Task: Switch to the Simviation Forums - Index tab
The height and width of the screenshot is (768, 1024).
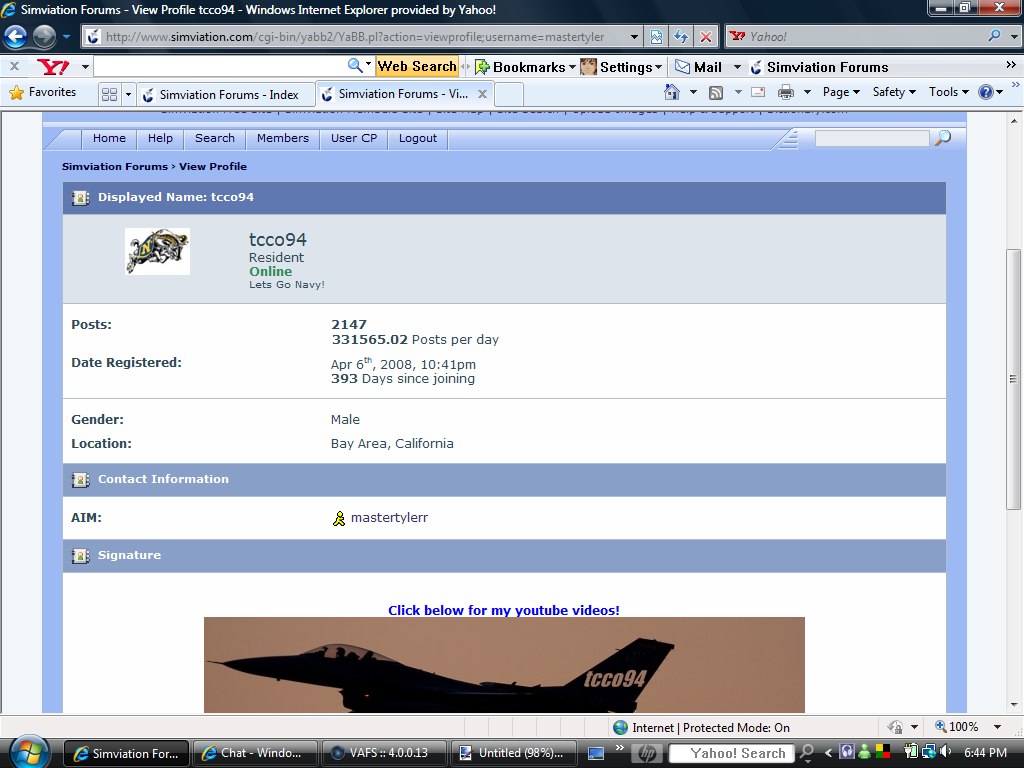Action: coord(226,94)
